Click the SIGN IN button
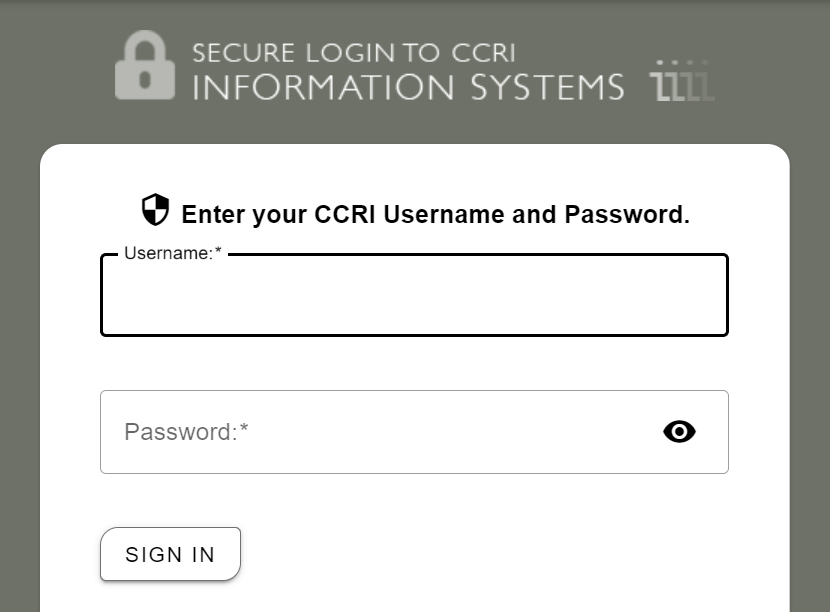 170,554
